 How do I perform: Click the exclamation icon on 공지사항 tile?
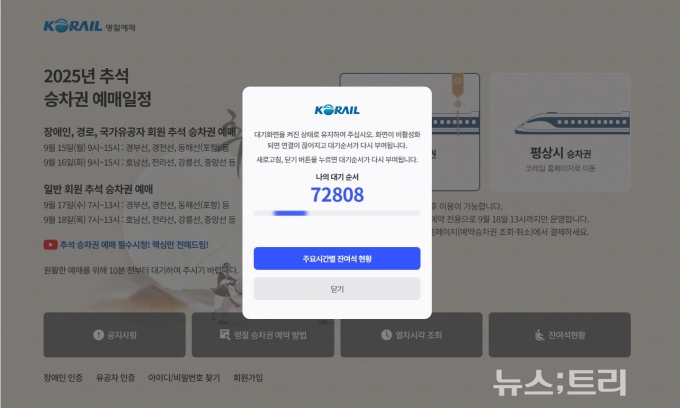tap(98, 335)
